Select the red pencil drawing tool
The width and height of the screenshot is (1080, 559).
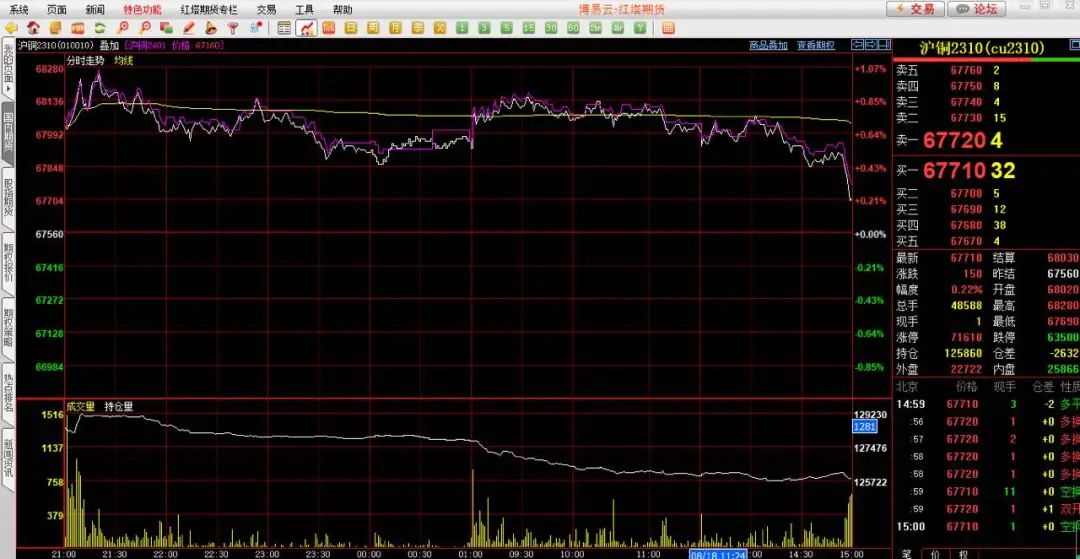tap(189, 28)
